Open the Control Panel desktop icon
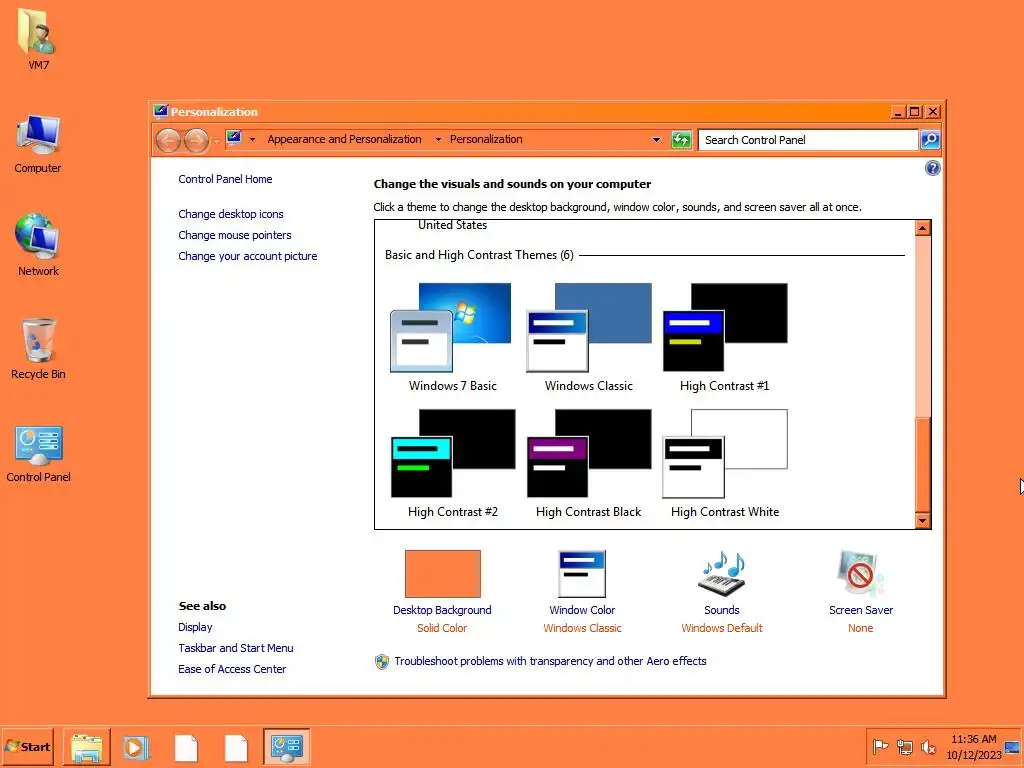Image resolution: width=1024 pixels, height=768 pixels. [x=38, y=453]
